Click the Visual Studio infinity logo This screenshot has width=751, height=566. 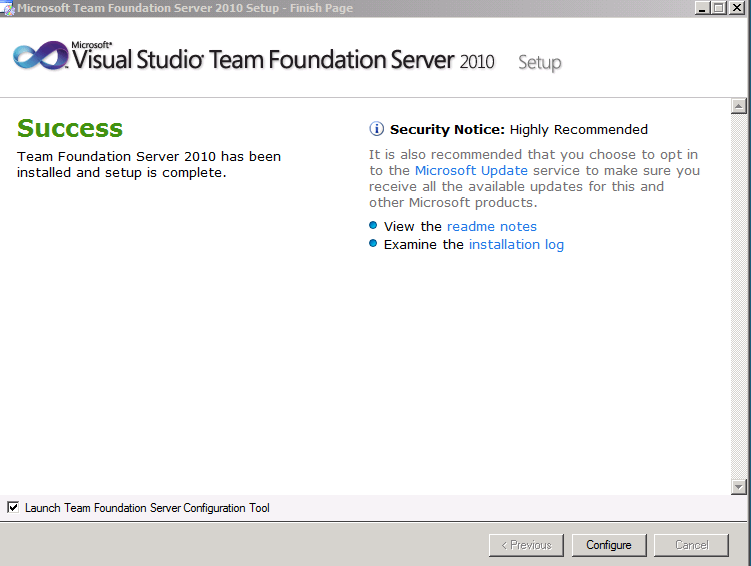click(x=40, y=56)
